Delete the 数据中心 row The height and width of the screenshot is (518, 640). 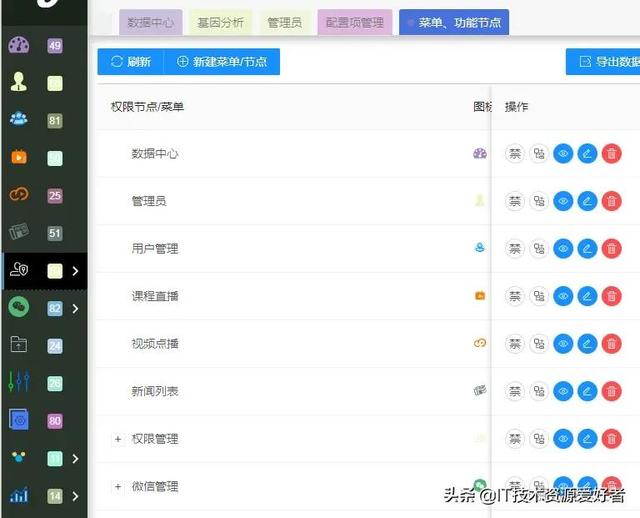coord(611,154)
